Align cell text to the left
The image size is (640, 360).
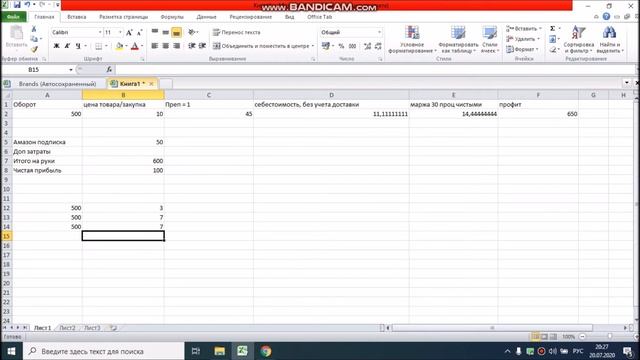tap(155, 46)
